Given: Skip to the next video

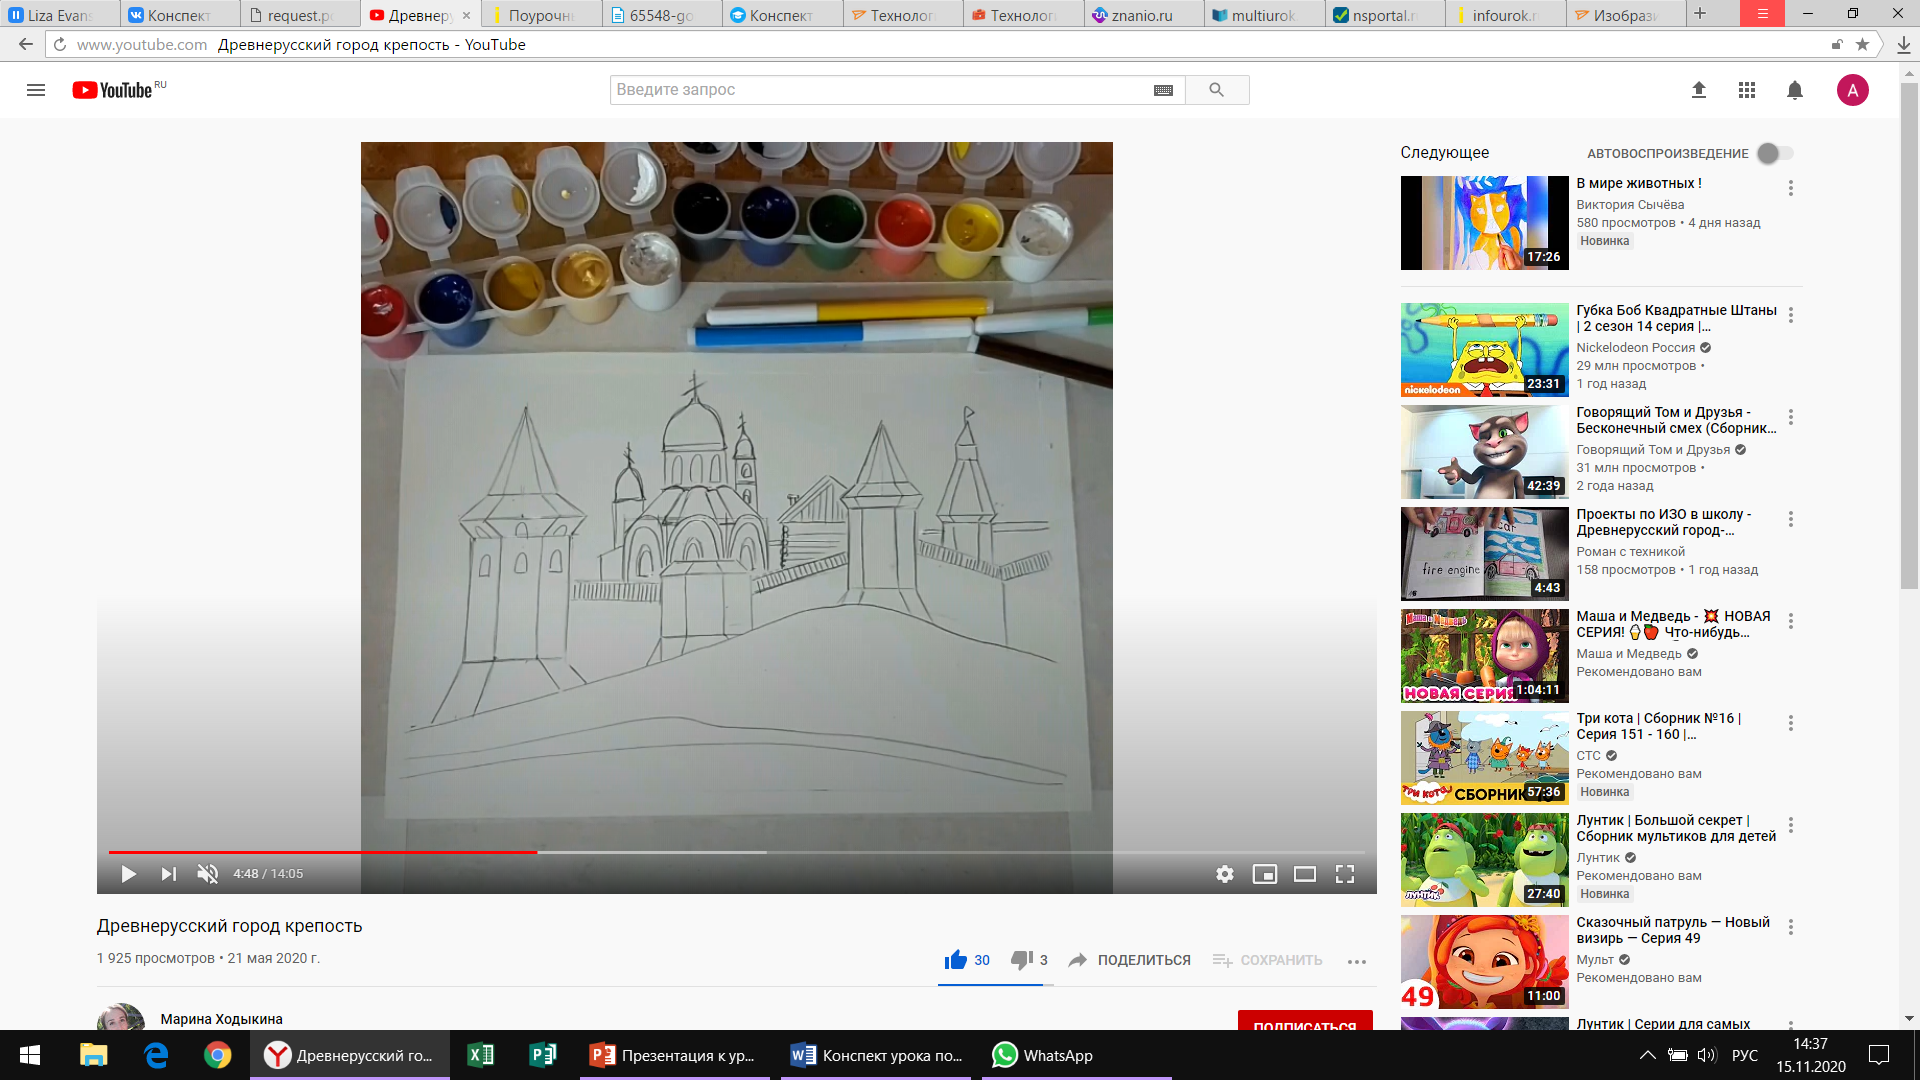Looking at the screenshot, I should click(169, 874).
